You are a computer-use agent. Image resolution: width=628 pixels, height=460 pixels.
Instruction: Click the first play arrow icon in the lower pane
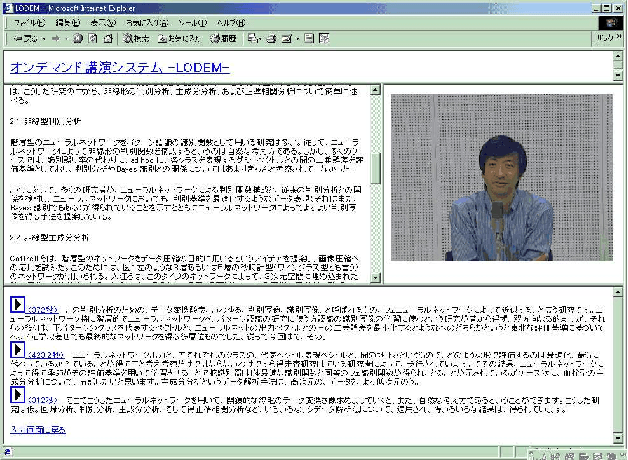pos(17,303)
